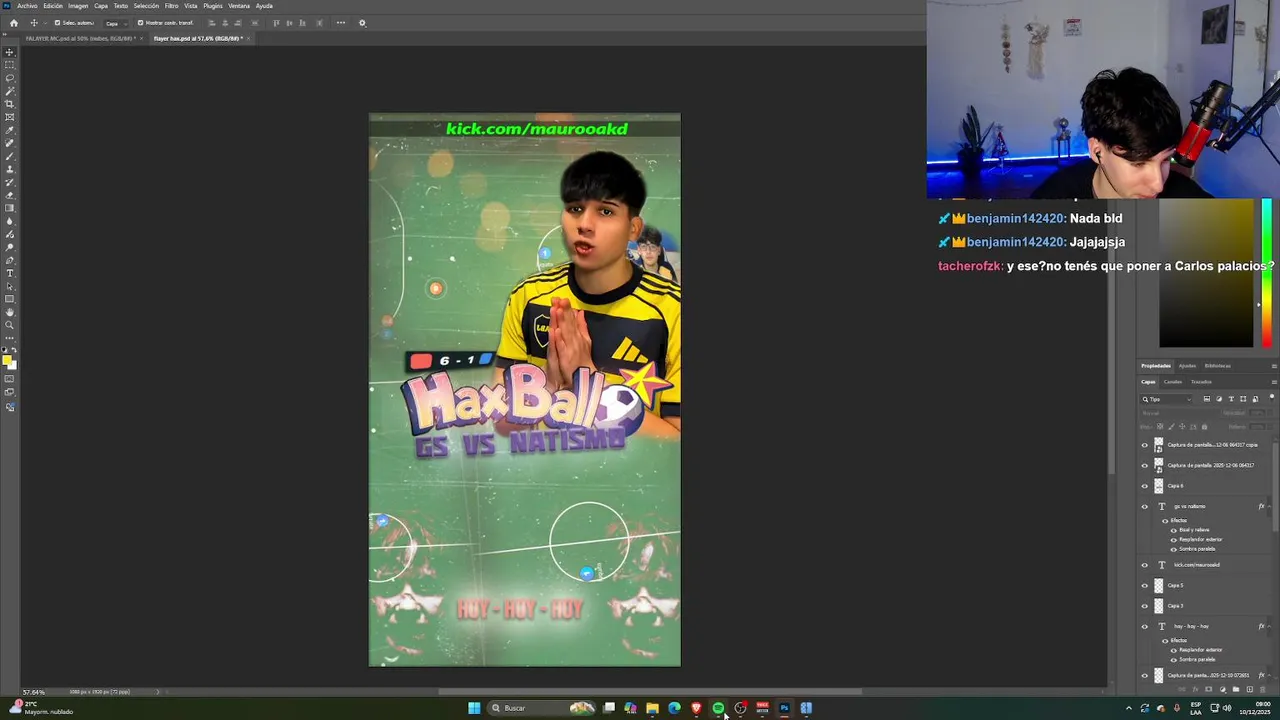Screen dimensions: 1280x720
Task: Select the Horizontal Type tool
Action: coord(10,273)
